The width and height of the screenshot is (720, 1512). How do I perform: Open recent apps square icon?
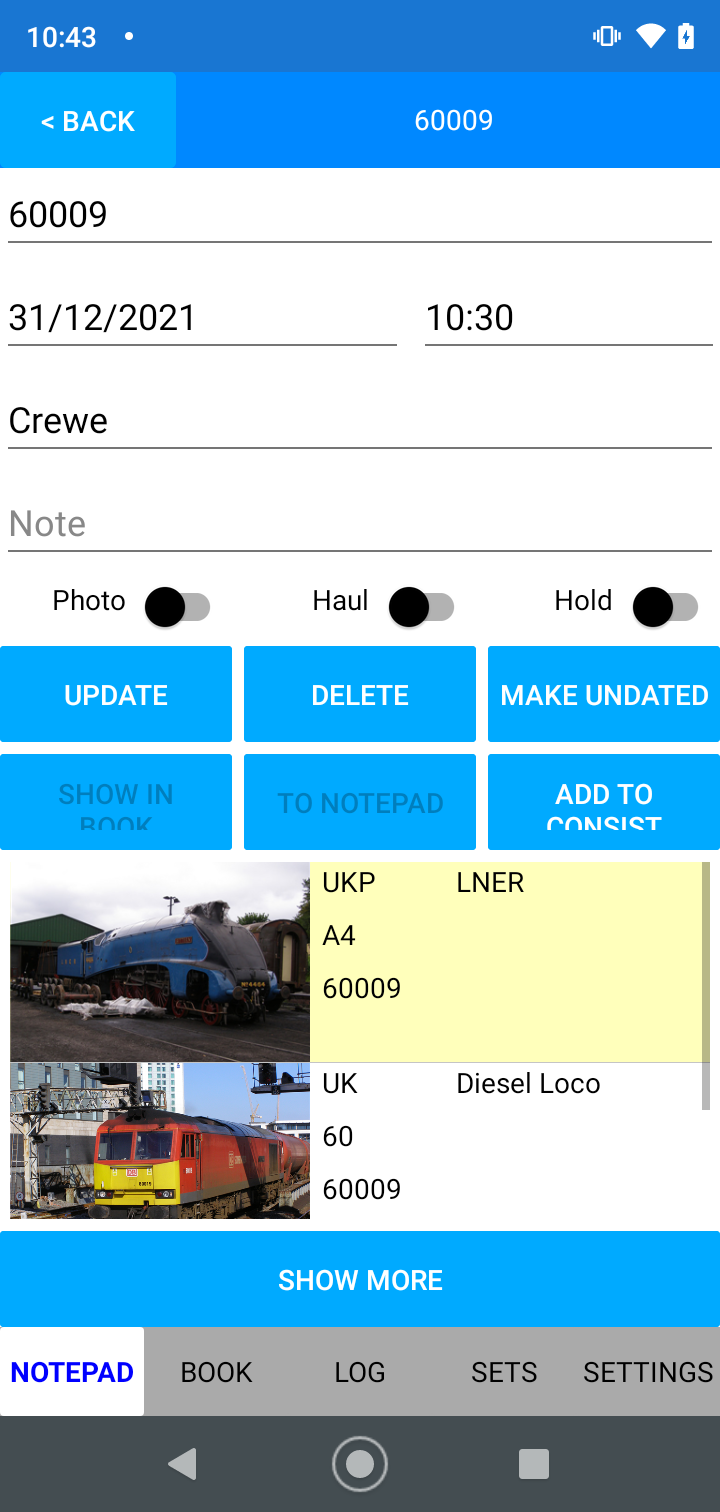[534, 1464]
